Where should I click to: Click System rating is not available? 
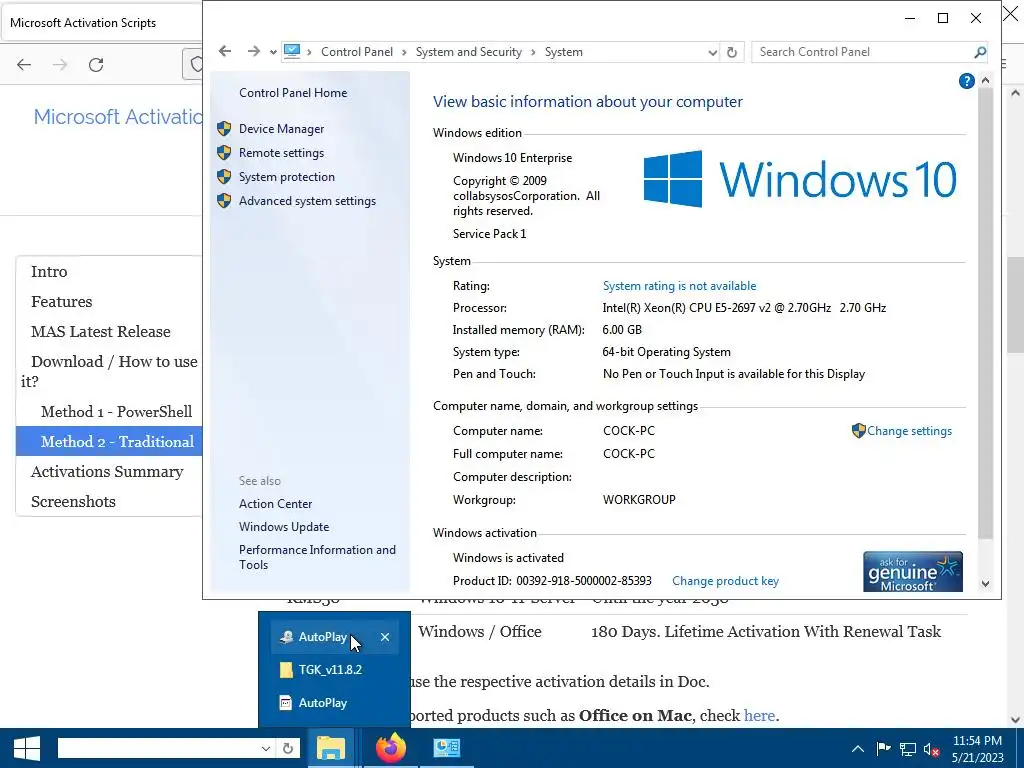(679, 285)
